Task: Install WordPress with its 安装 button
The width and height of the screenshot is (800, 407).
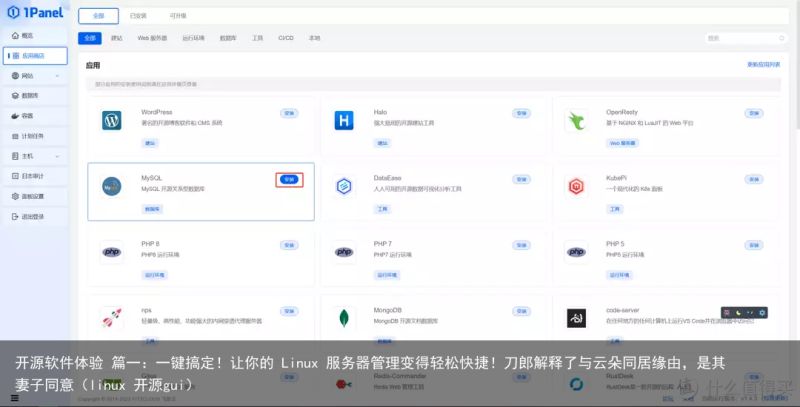Action: pos(289,113)
